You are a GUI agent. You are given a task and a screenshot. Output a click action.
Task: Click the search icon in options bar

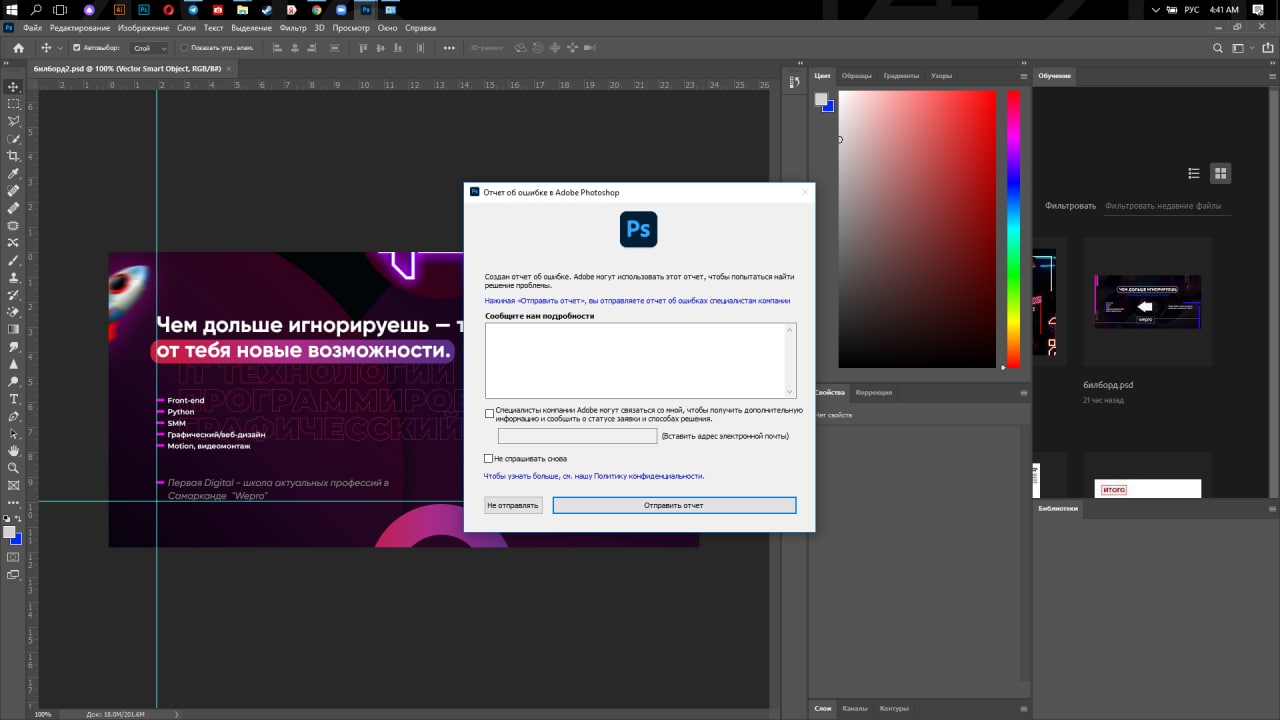coord(1218,48)
